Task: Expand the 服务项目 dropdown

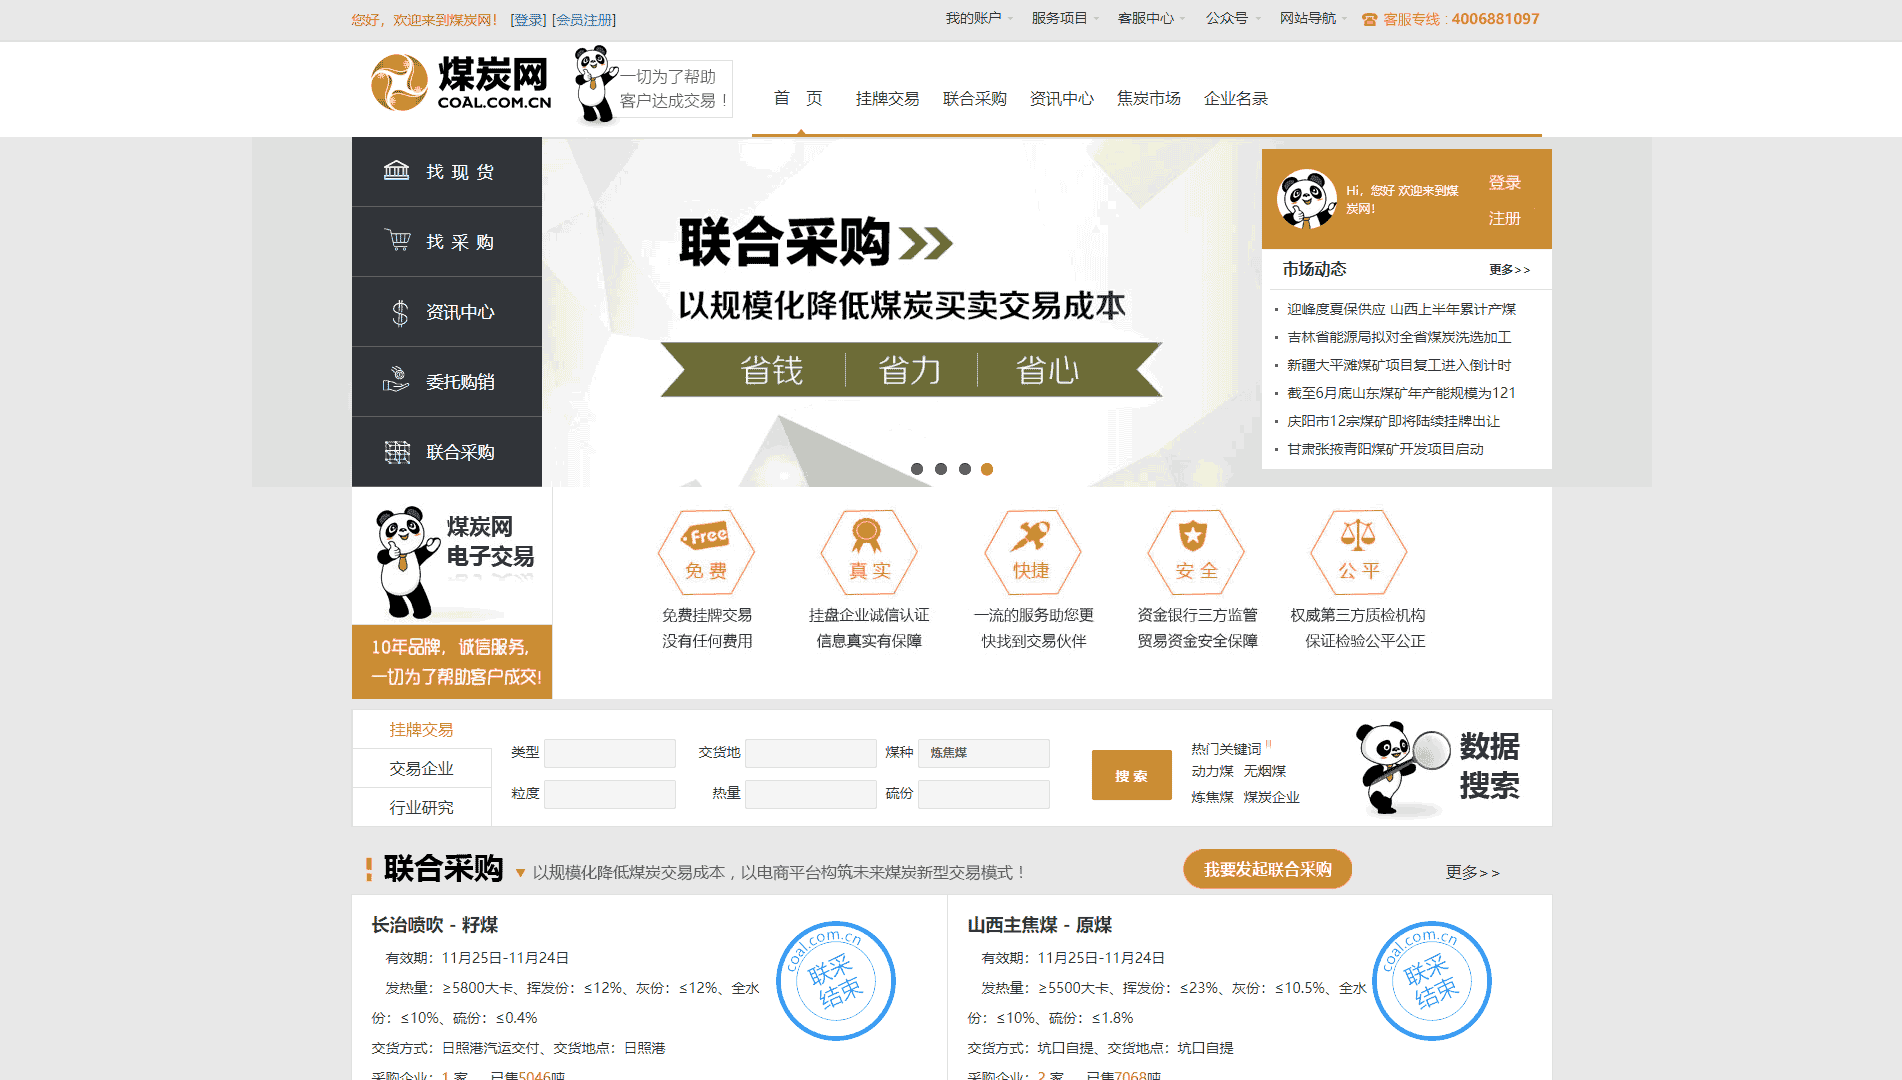Action: [1065, 18]
